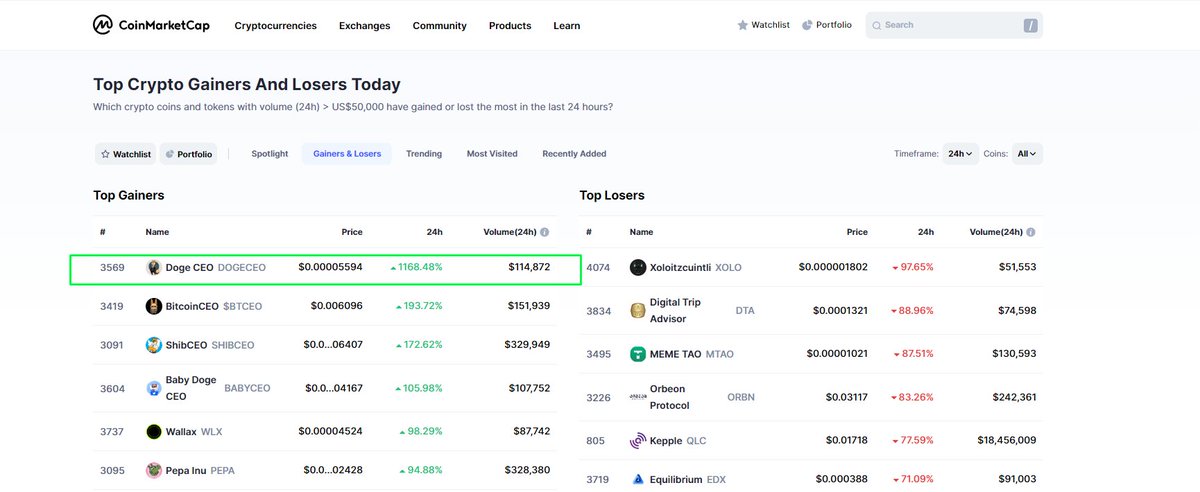This screenshot has height=492, width=1200.
Task: Click the 193.72% gain value
Action: tap(418, 306)
